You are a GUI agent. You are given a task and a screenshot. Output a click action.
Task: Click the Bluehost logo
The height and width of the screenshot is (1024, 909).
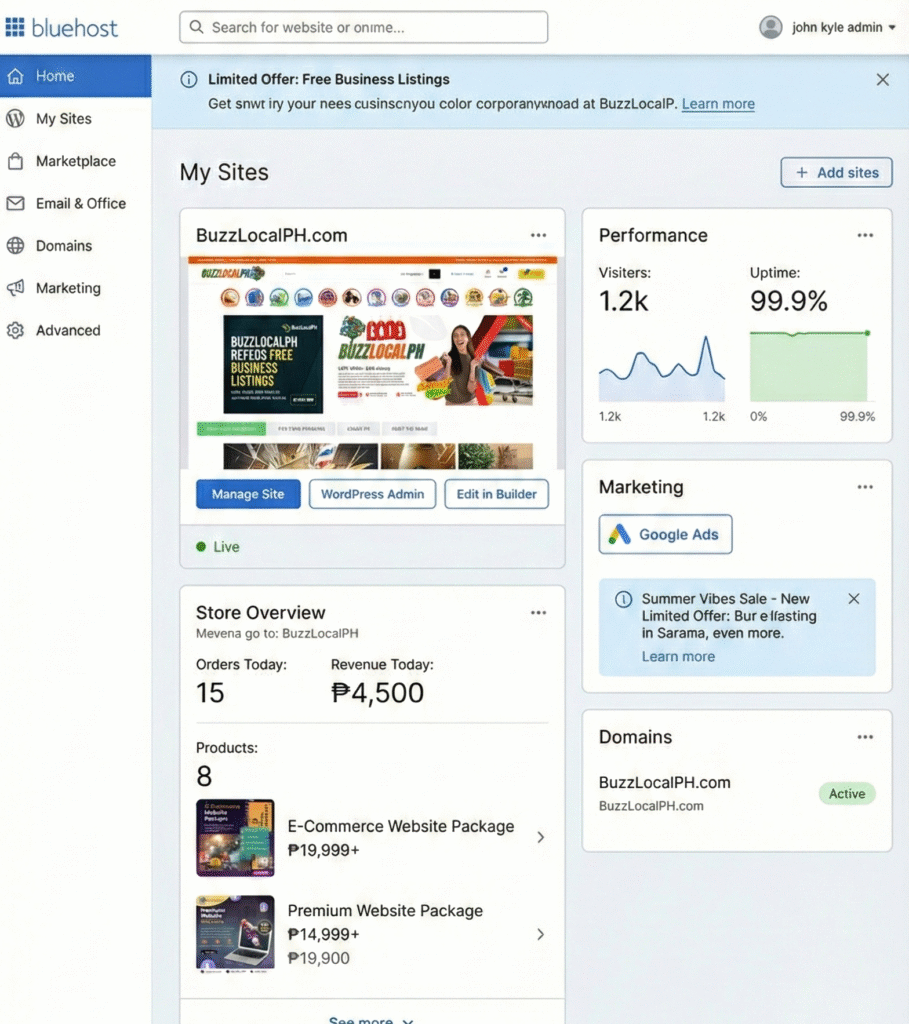(61, 27)
